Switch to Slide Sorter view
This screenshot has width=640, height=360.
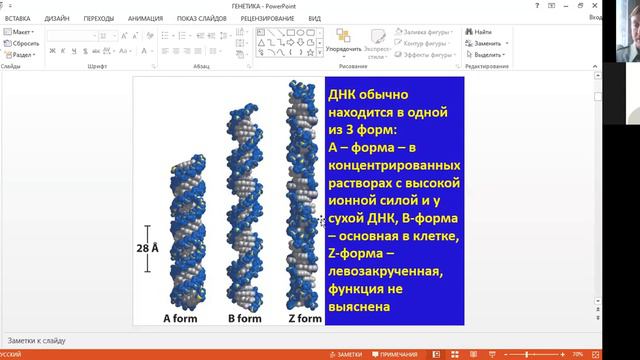[x=455, y=354]
